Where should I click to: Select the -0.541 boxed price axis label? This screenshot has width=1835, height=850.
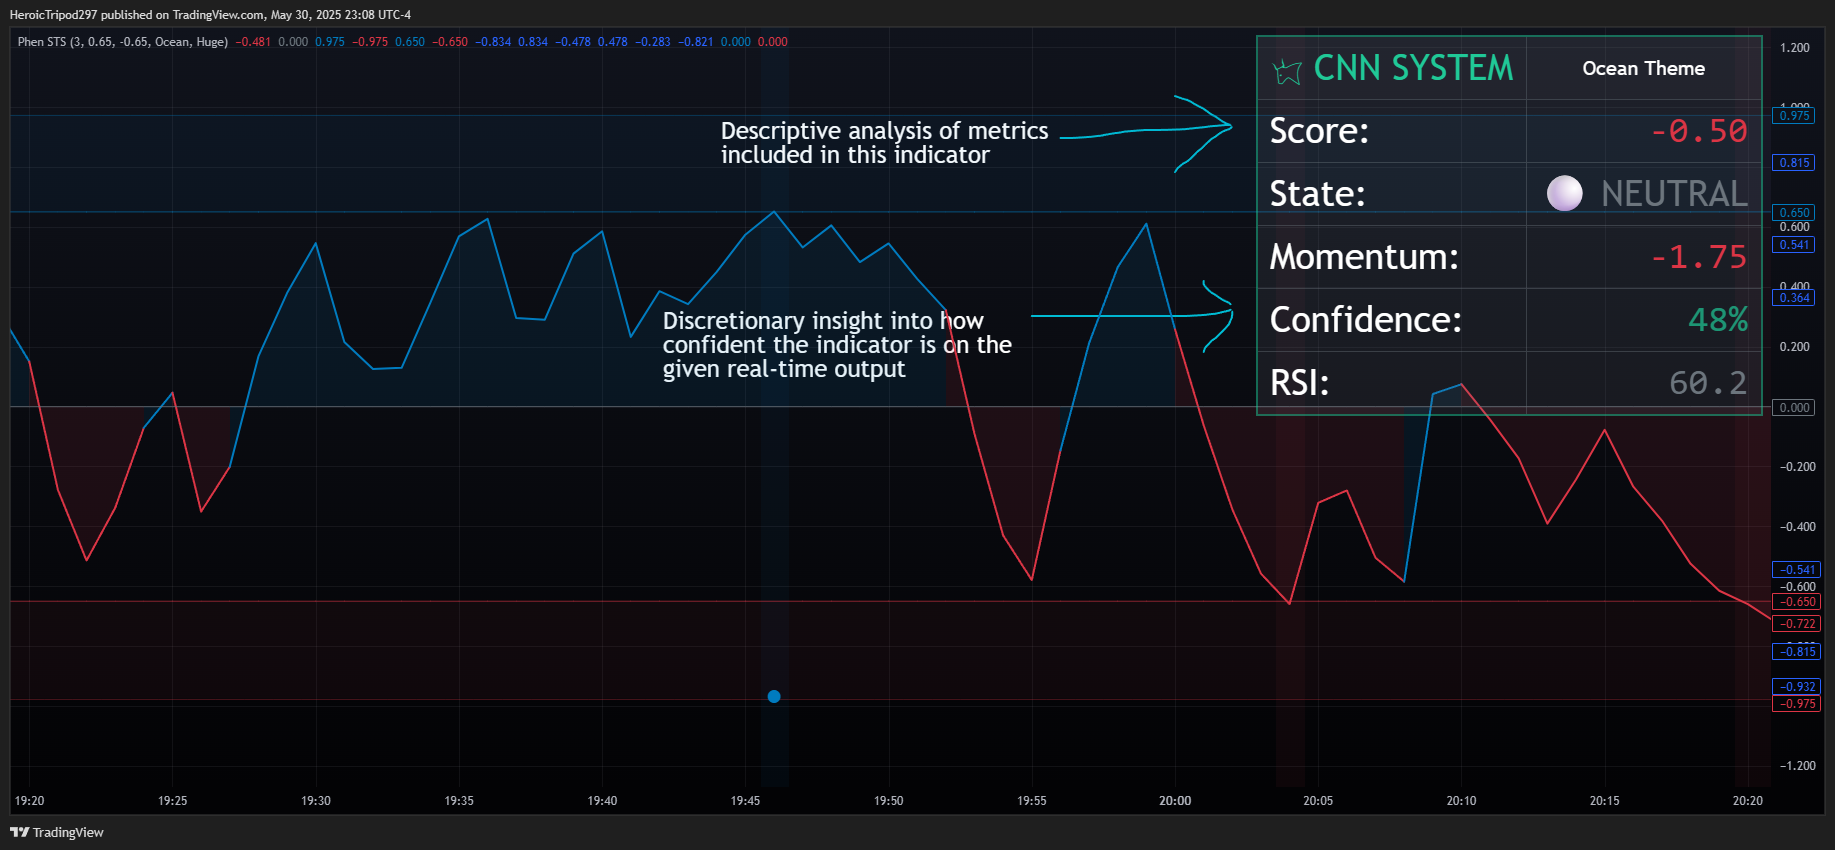[x=1798, y=570]
